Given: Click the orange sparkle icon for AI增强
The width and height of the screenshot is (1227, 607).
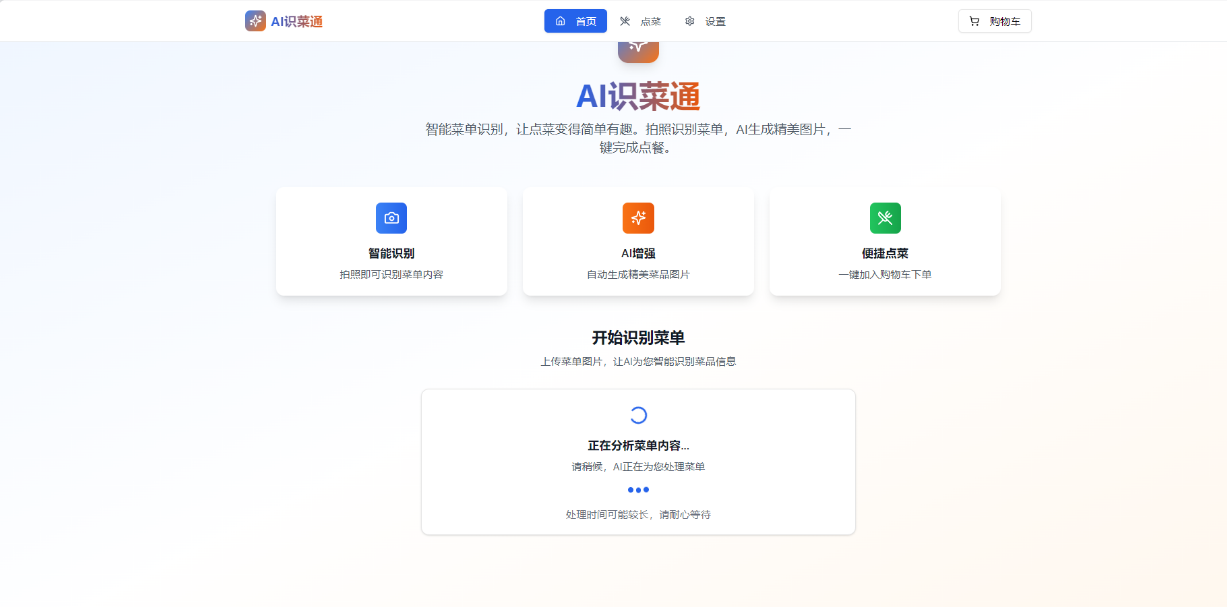Looking at the screenshot, I should click(x=638, y=218).
